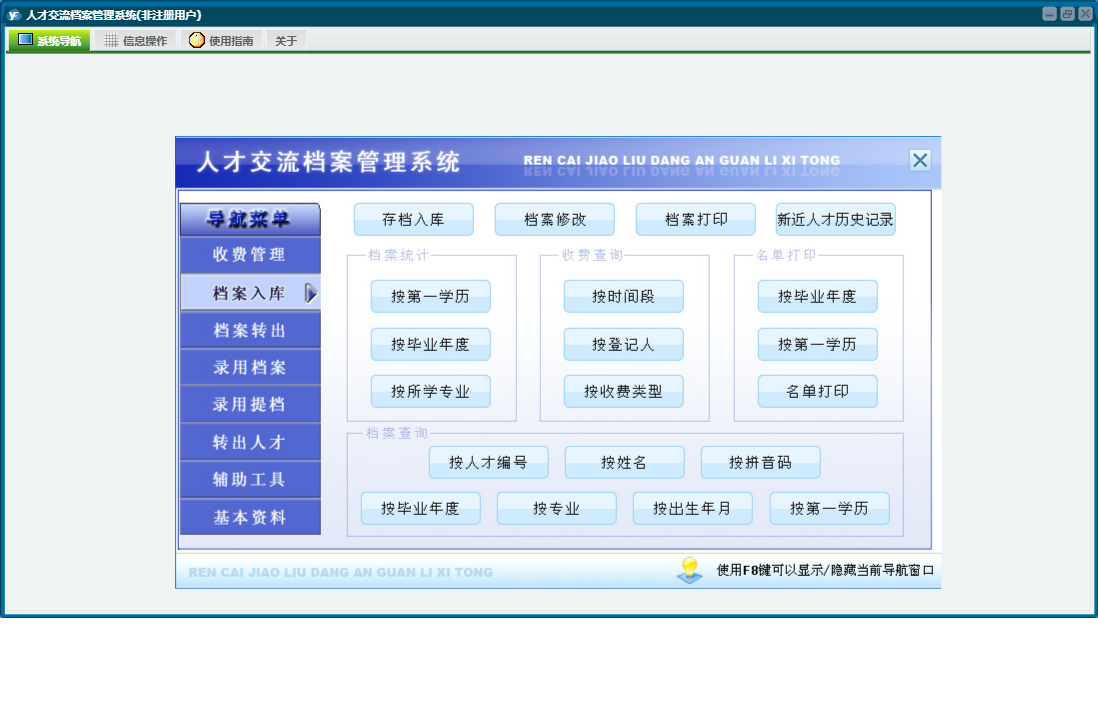This screenshot has height=716, width=1098.
Task: Click 按第一学历 under 档案统计
Action: (x=431, y=296)
